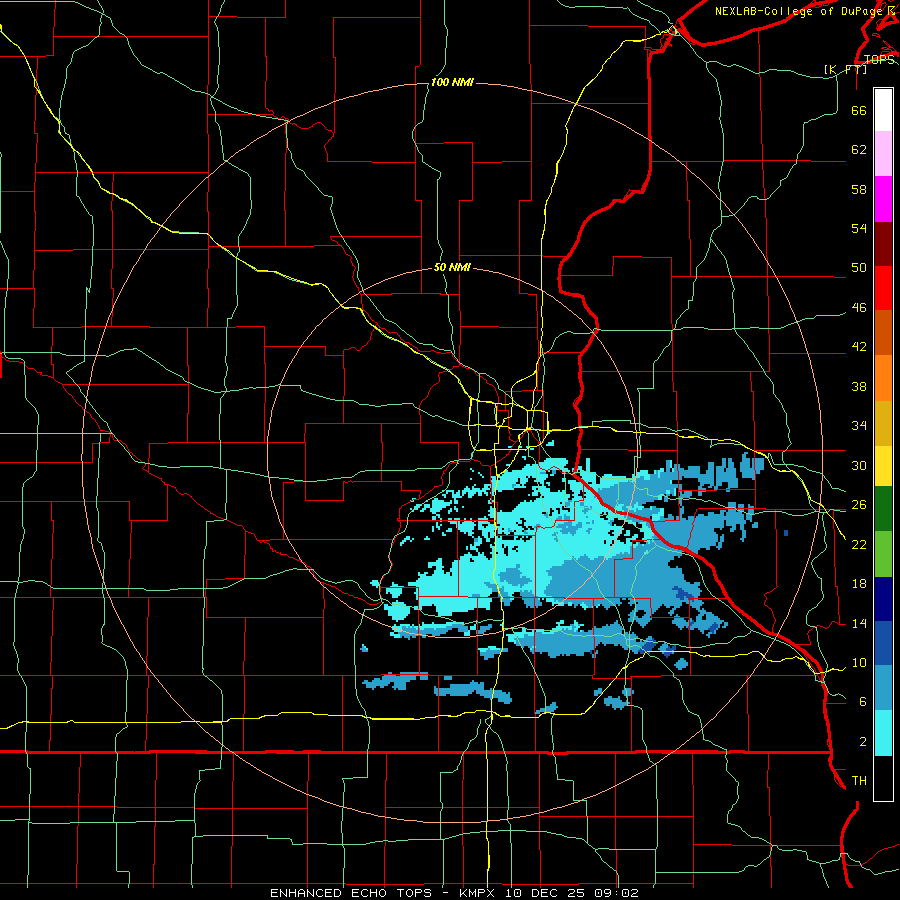Click the "62" legend value
Screen dimensions: 900x900
tap(859, 150)
